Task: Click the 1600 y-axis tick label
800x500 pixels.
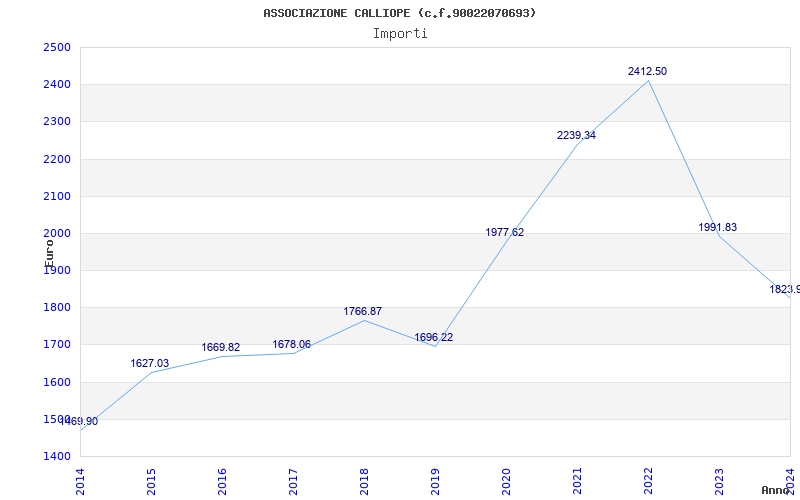Action: 57,382
